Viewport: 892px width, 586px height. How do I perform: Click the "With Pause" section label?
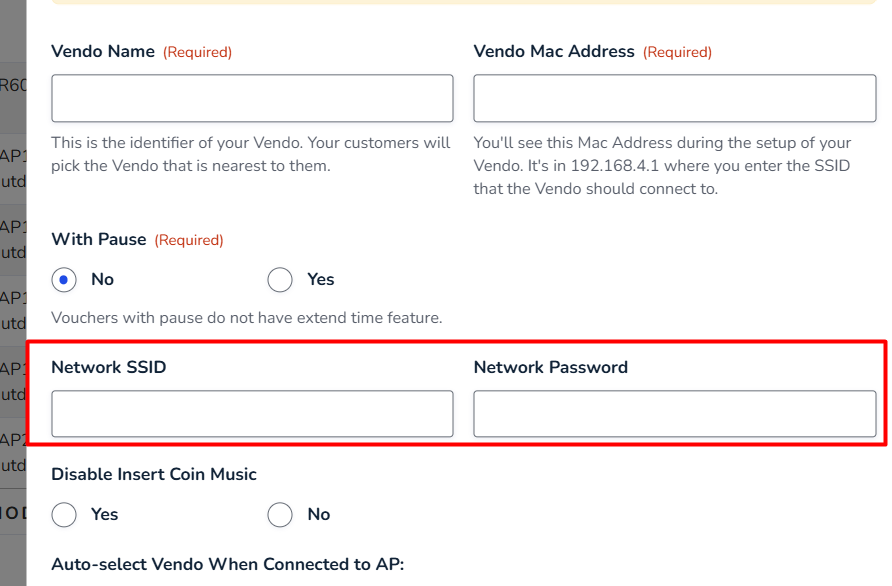tap(99, 240)
